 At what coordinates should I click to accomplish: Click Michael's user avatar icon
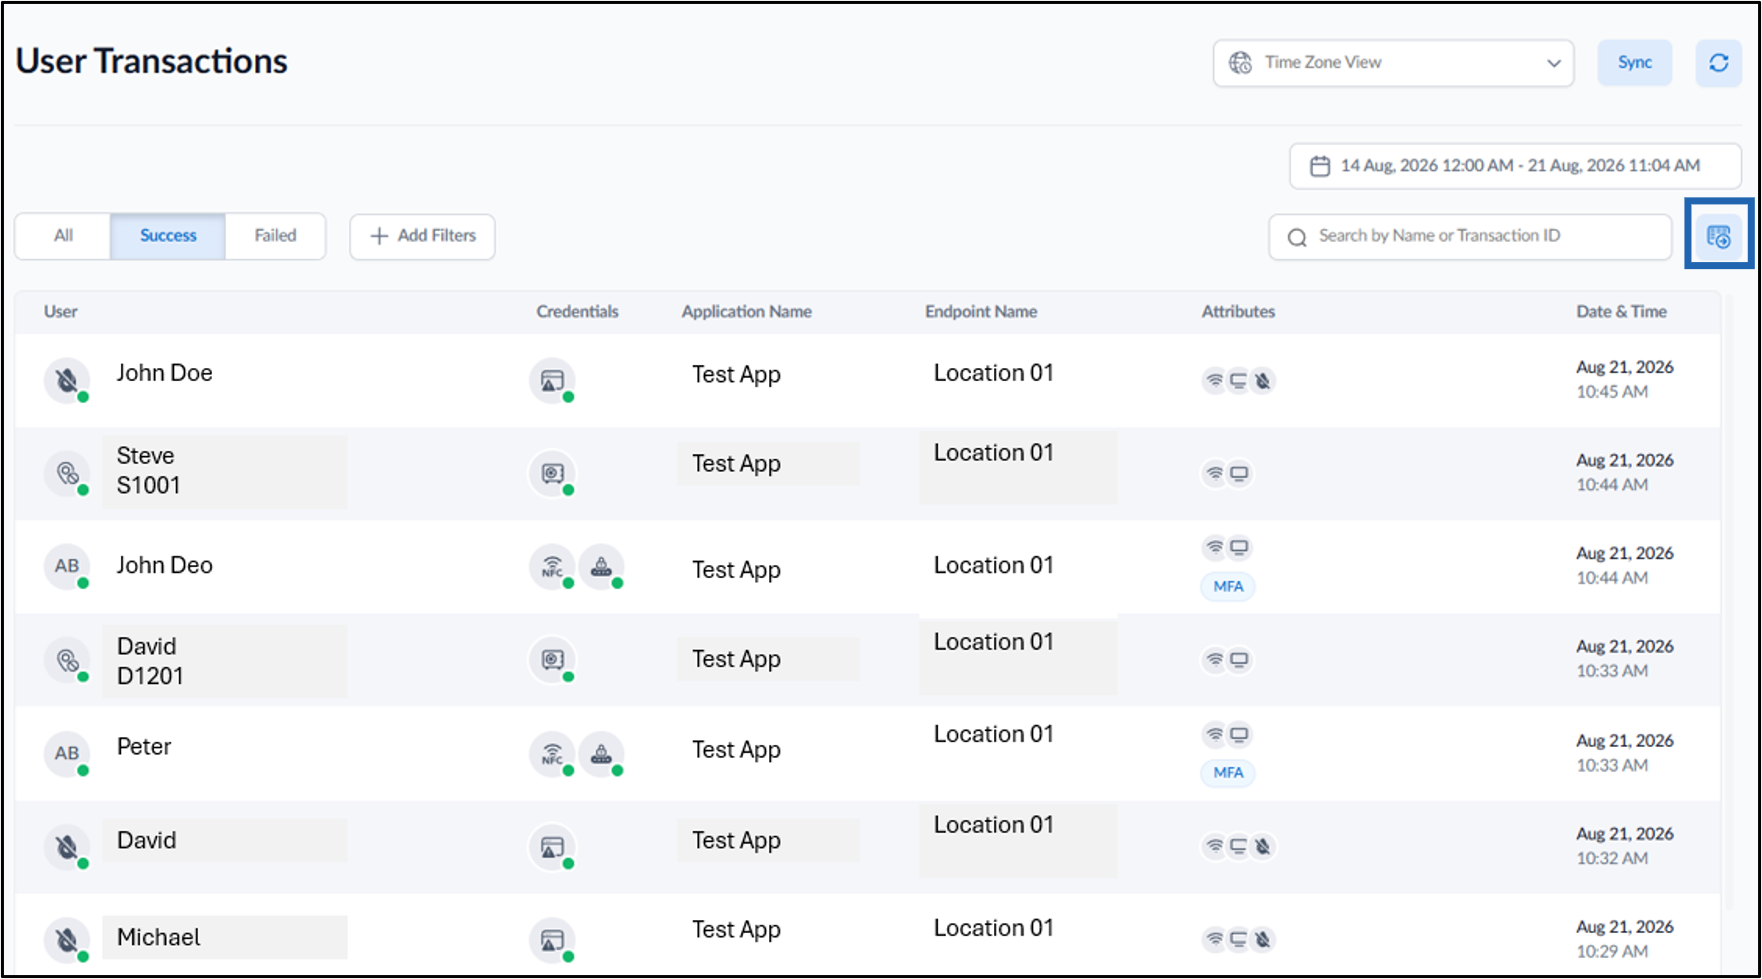67,940
